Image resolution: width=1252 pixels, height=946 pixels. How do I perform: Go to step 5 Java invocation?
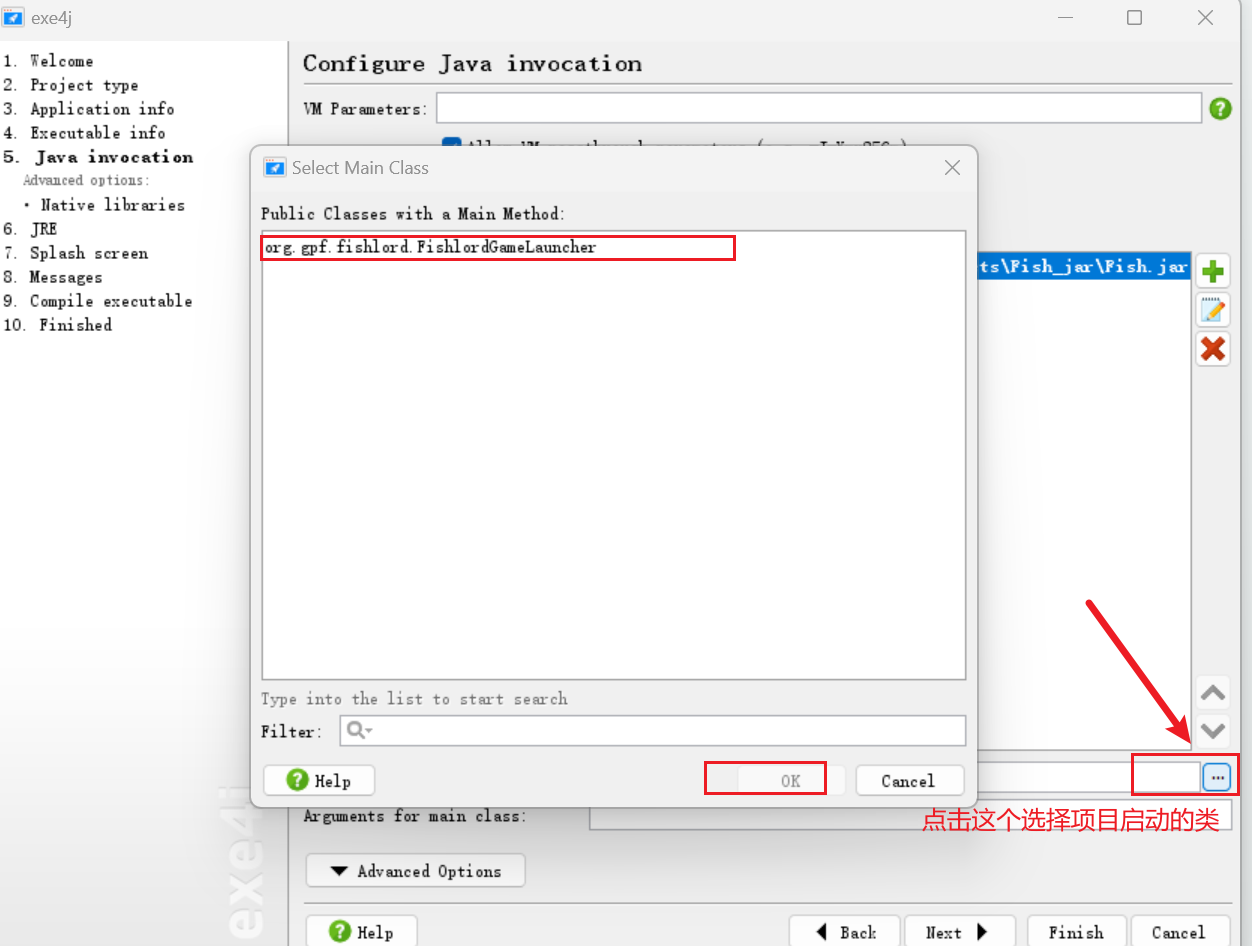[98, 157]
